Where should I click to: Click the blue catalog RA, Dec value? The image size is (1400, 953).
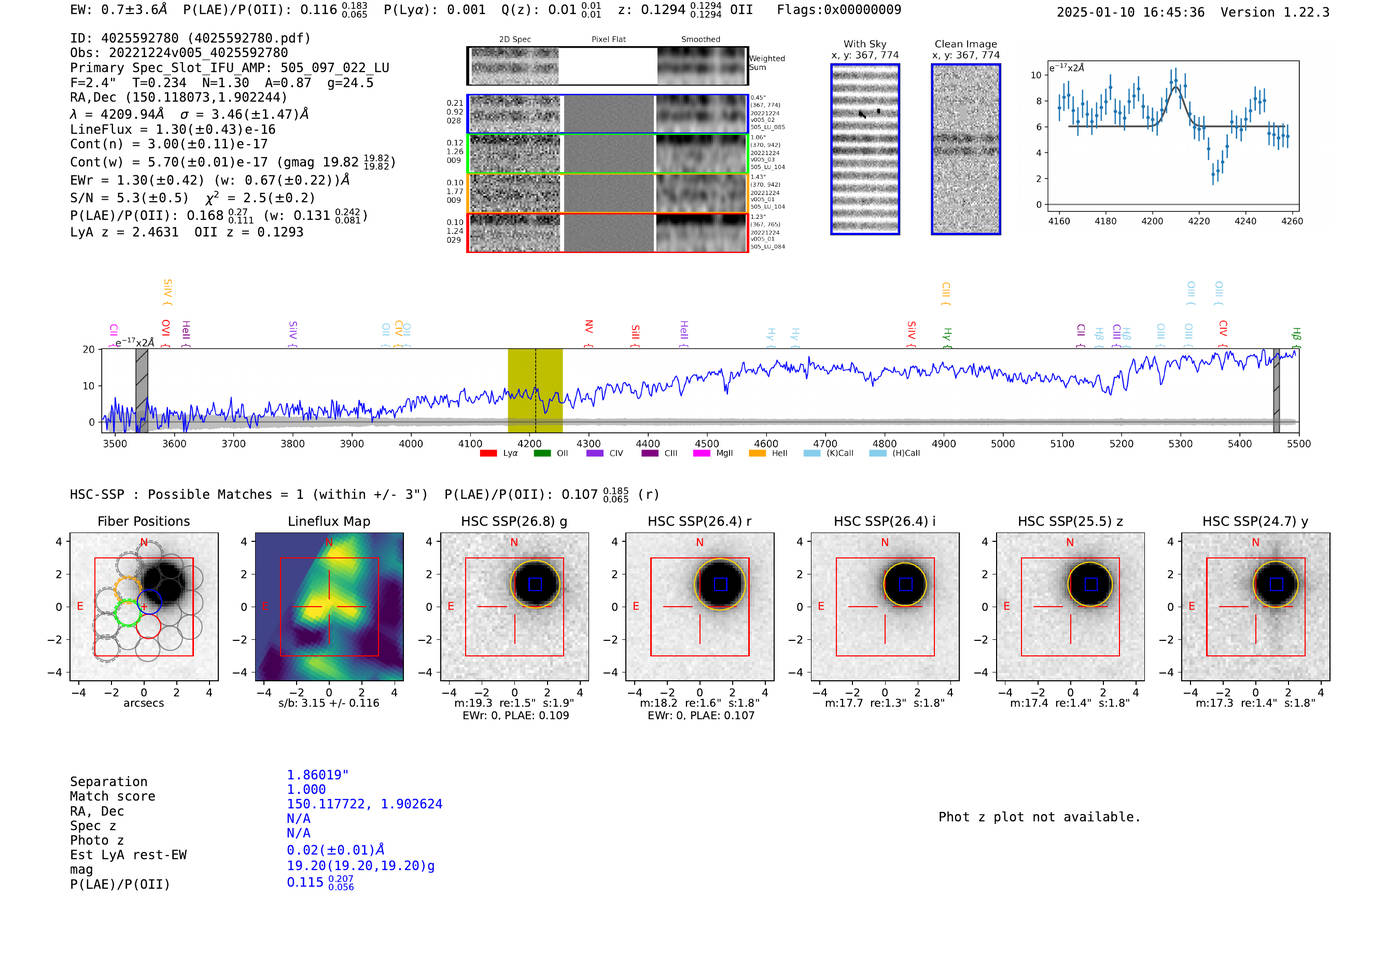364,804
